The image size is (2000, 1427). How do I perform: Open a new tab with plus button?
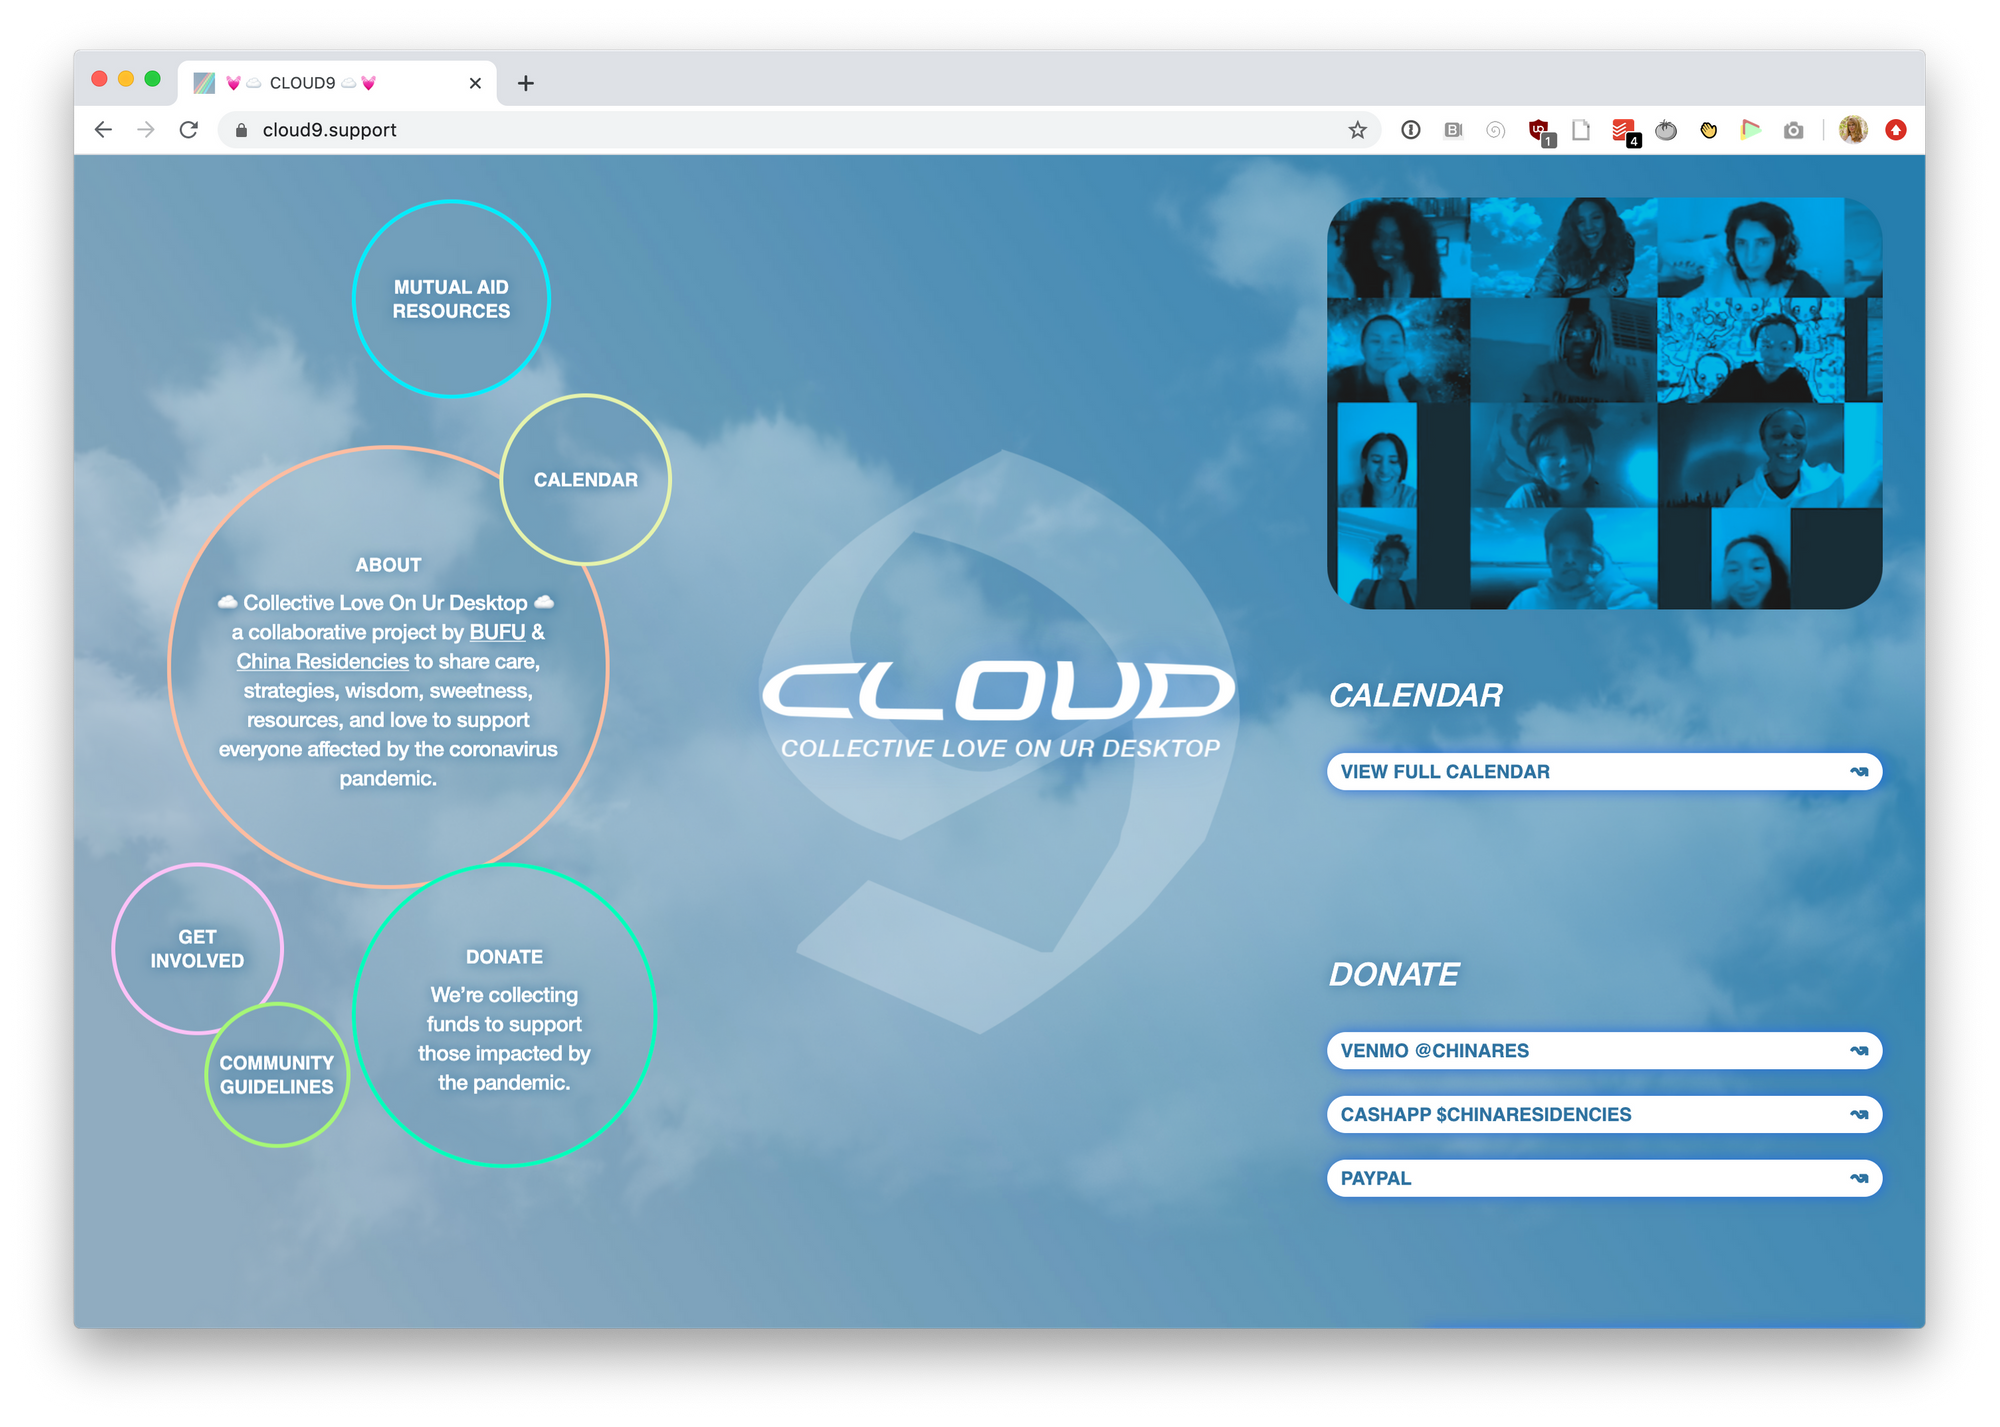(525, 83)
